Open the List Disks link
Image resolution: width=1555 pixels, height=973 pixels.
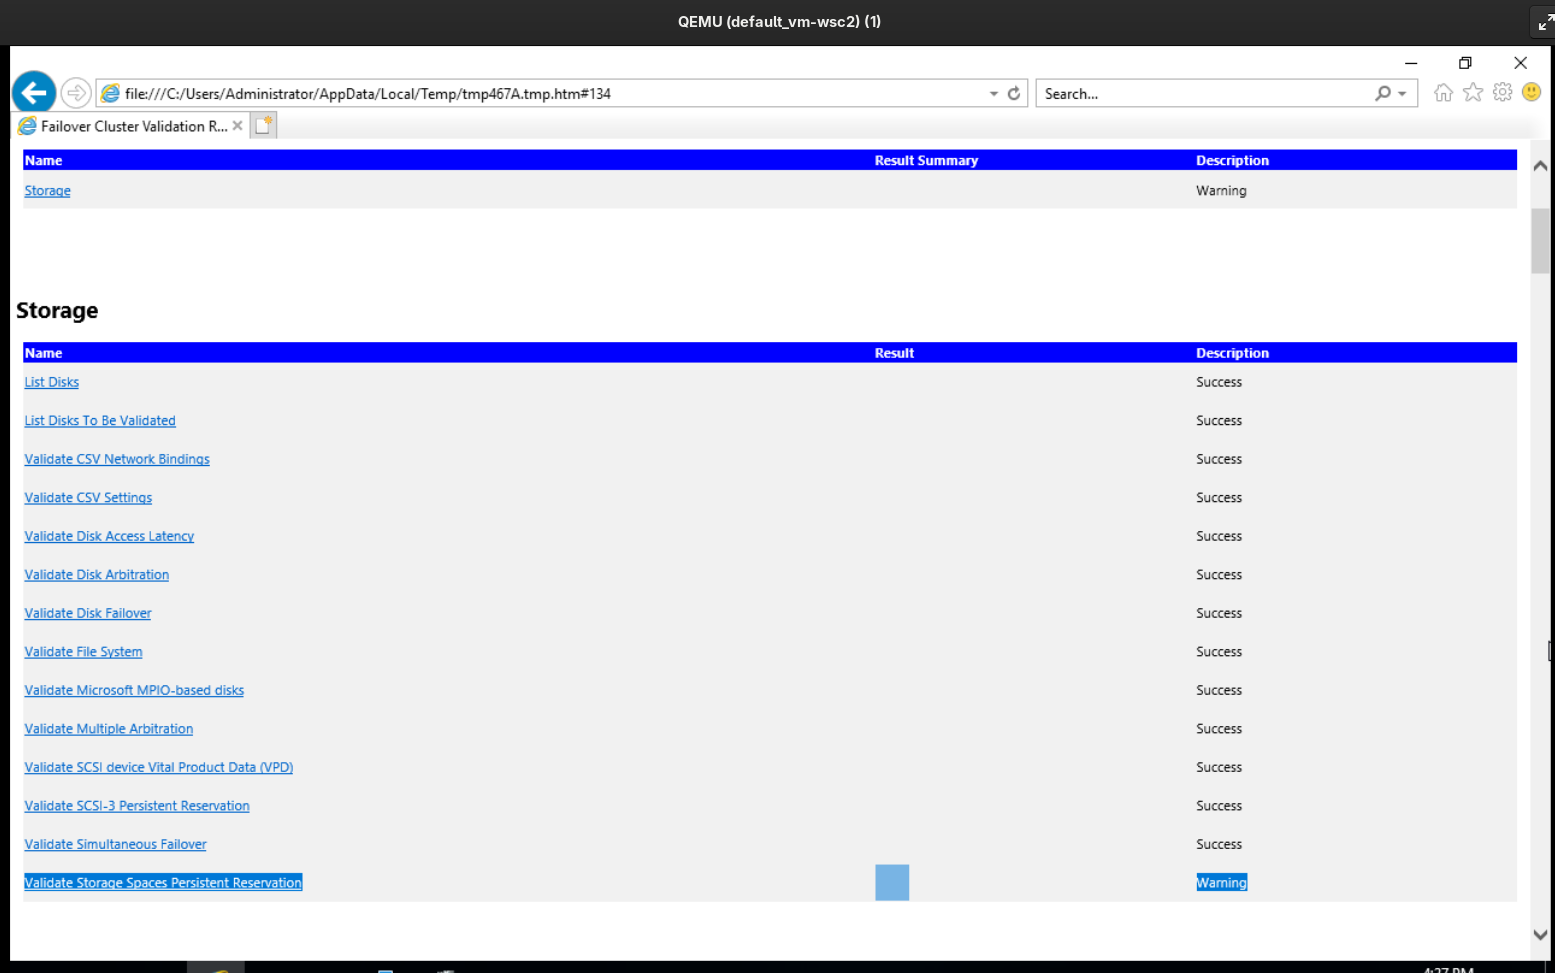click(51, 382)
